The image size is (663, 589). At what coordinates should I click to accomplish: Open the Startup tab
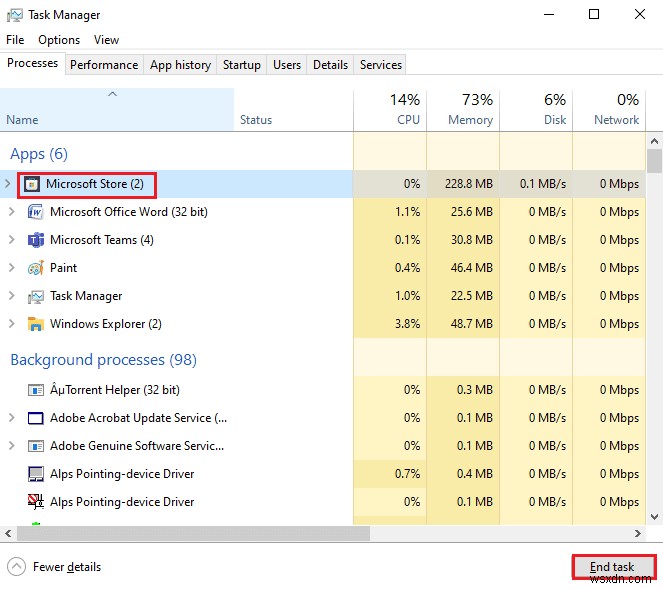pyautogui.click(x=241, y=65)
